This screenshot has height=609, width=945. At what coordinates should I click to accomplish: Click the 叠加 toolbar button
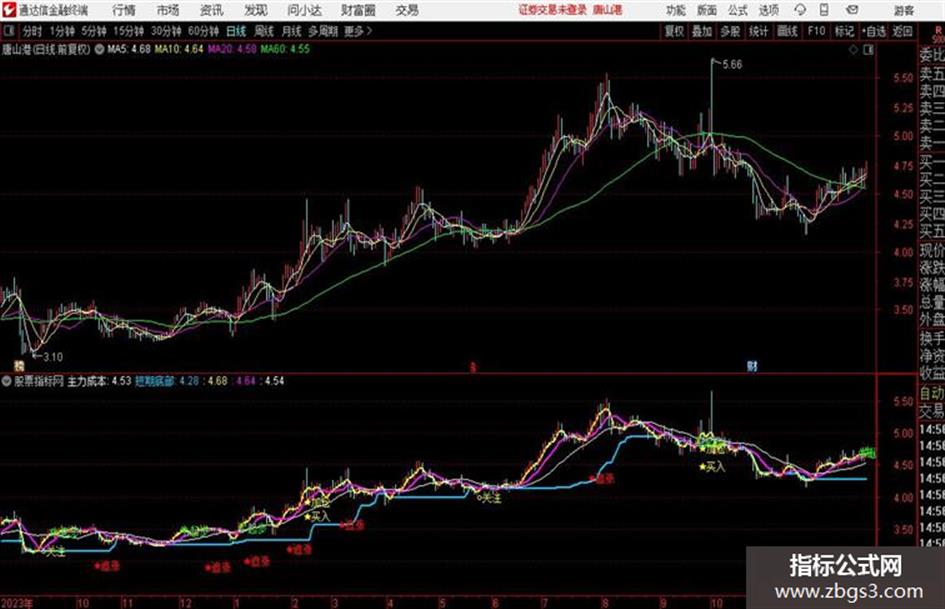click(702, 31)
